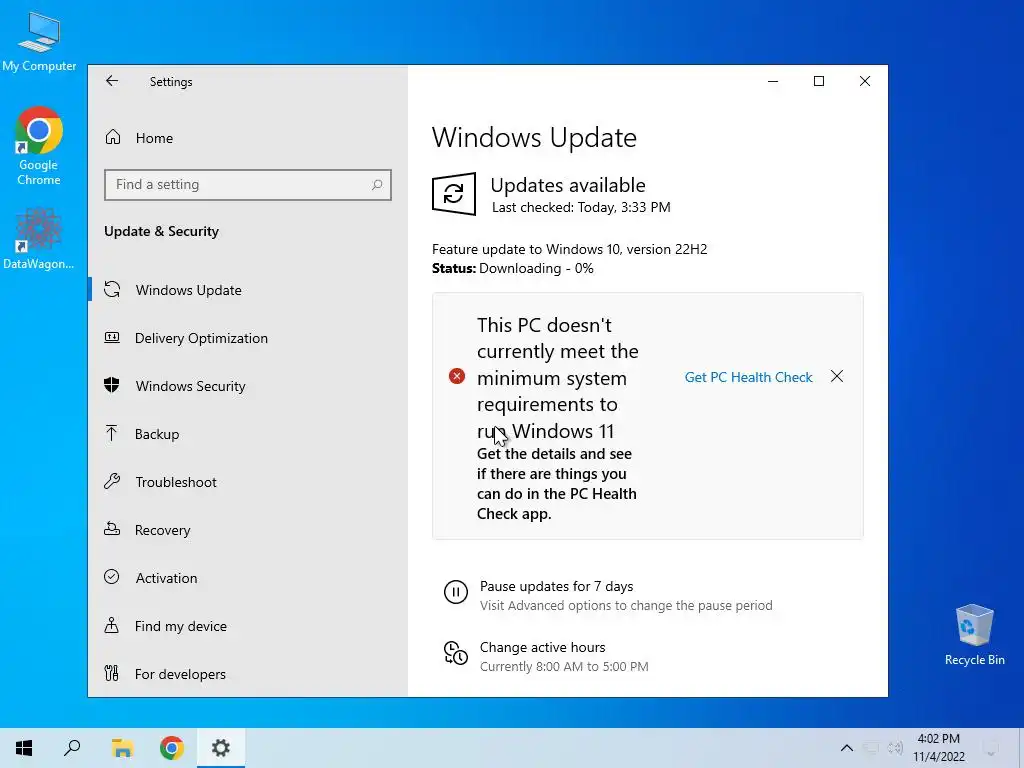Click the Update & Security heading

pos(161,231)
